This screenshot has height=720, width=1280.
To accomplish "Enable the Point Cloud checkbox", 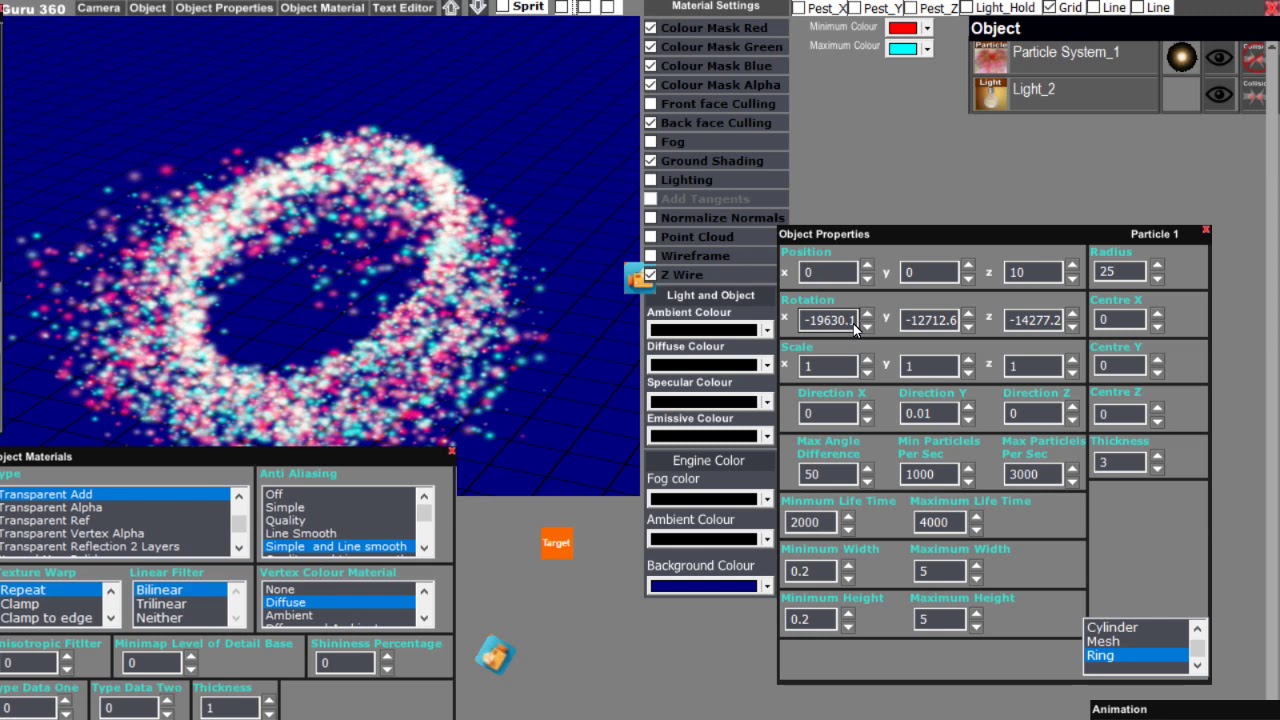I will click(x=651, y=237).
